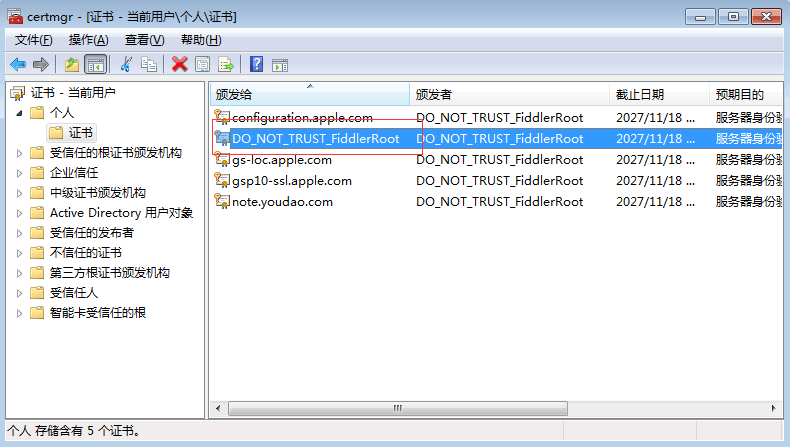This screenshot has height=447, width=790.
Task: Sort by the 颁发给 column header
Action: (310, 94)
